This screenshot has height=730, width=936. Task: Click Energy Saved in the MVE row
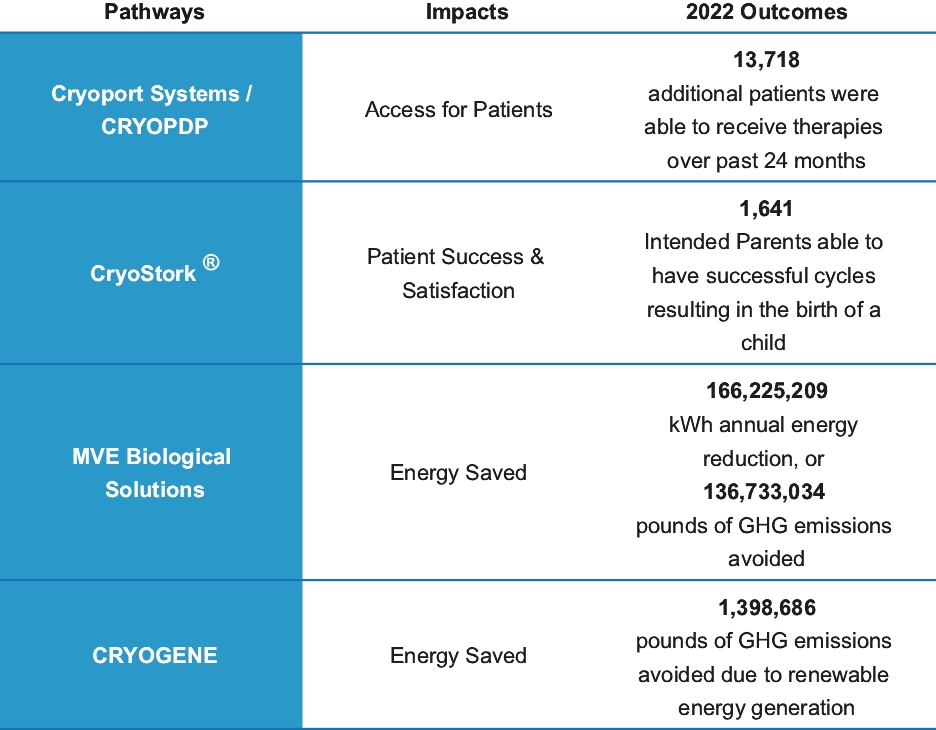[x=458, y=473]
